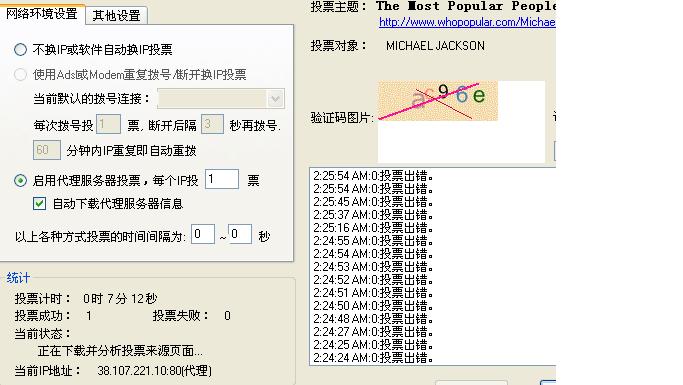
Task: Select 不换IP或软件自动换IP投票 radio option
Action: click(20, 50)
